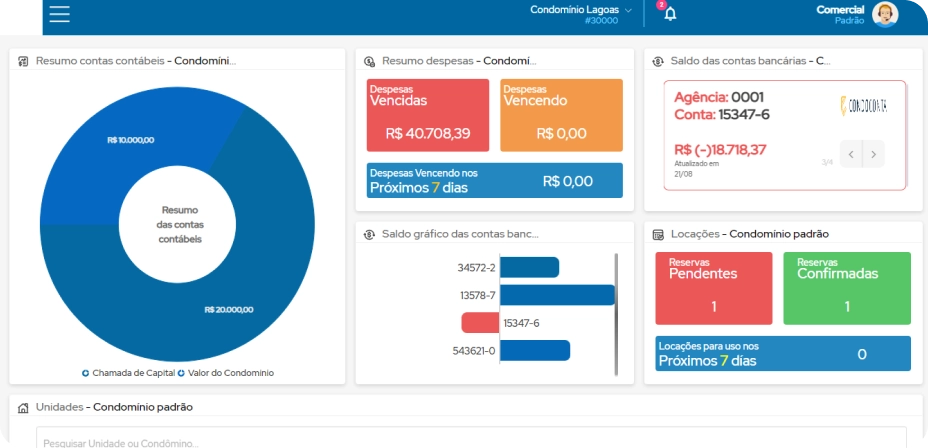Click the Unidades house icon

(x=24, y=407)
